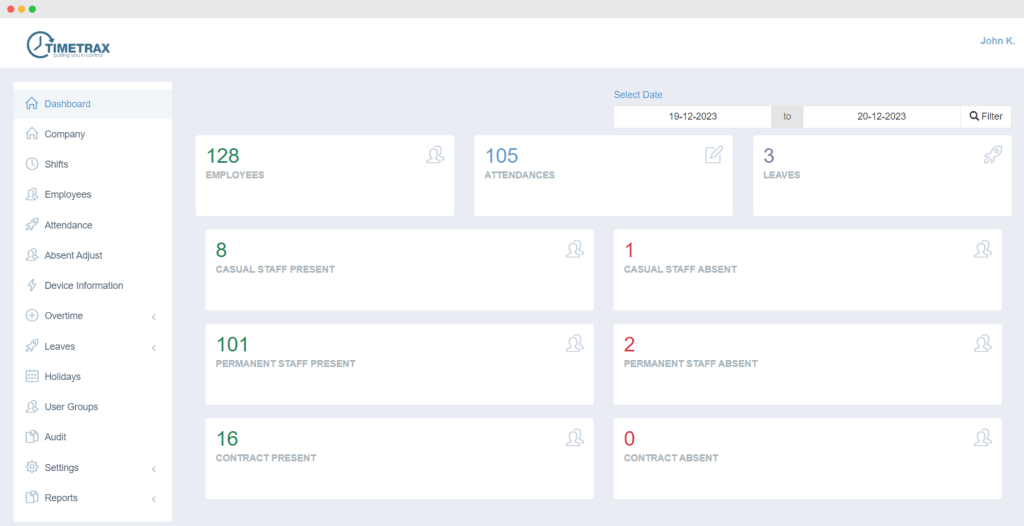The width and height of the screenshot is (1024, 526).
Task: Expand the Overtime submenu chevron
Action: [x=154, y=317]
